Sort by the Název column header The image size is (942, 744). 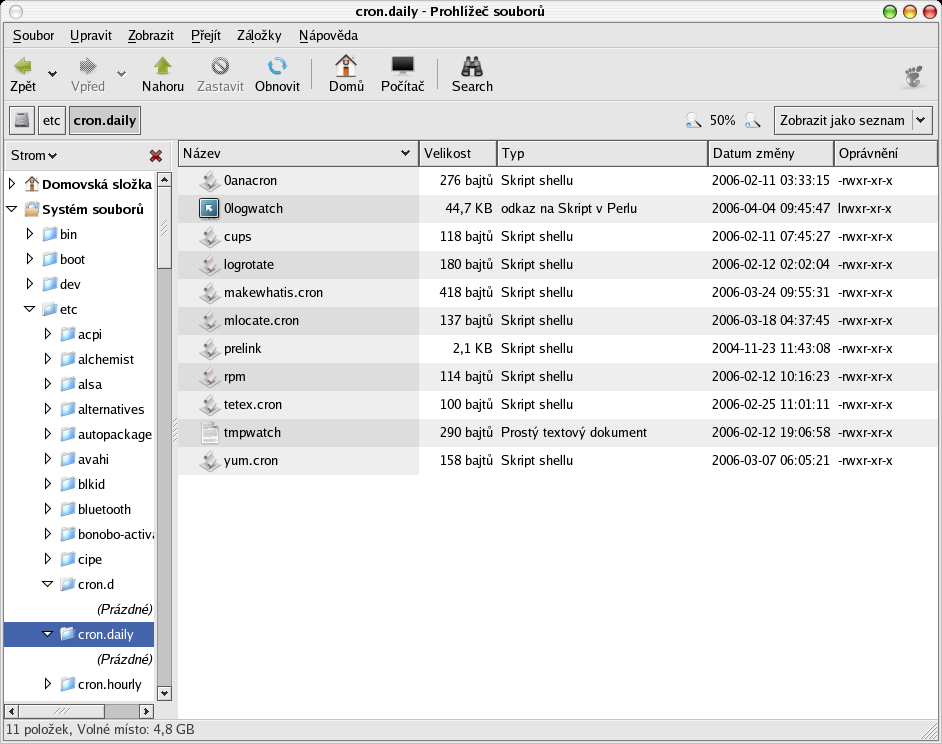coord(298,153)
